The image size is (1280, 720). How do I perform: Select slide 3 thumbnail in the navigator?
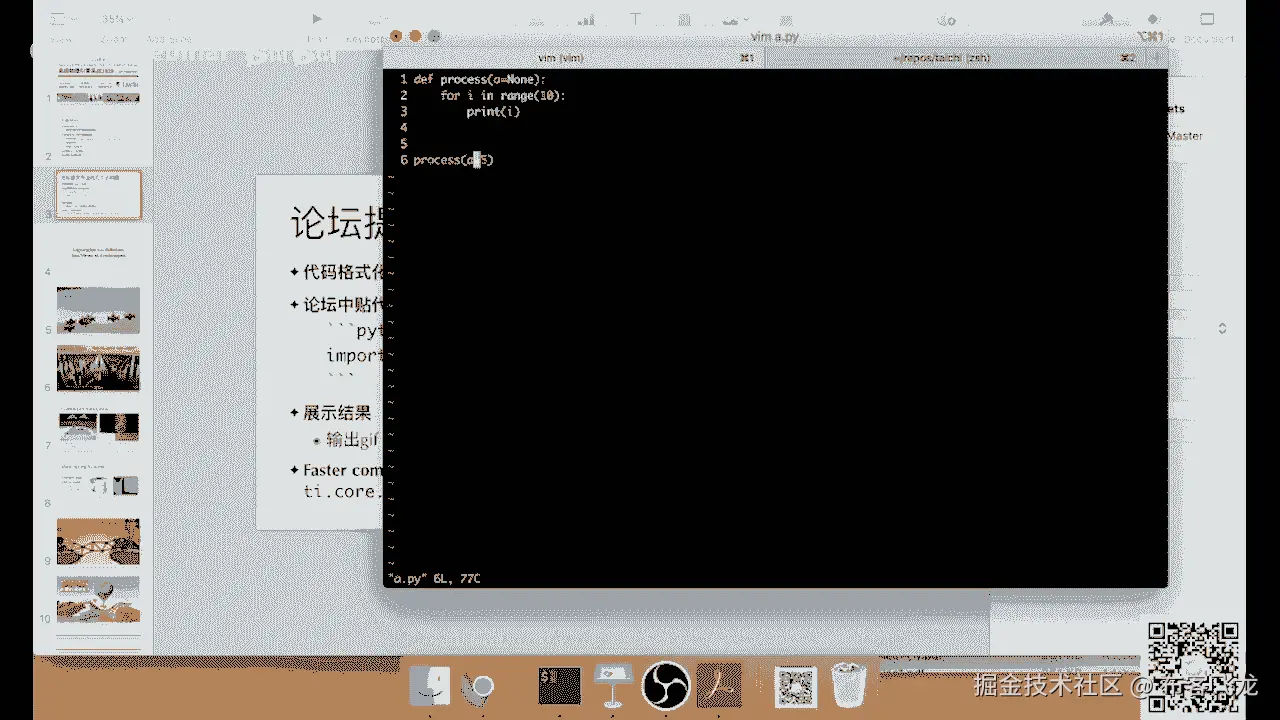[98, 195]
